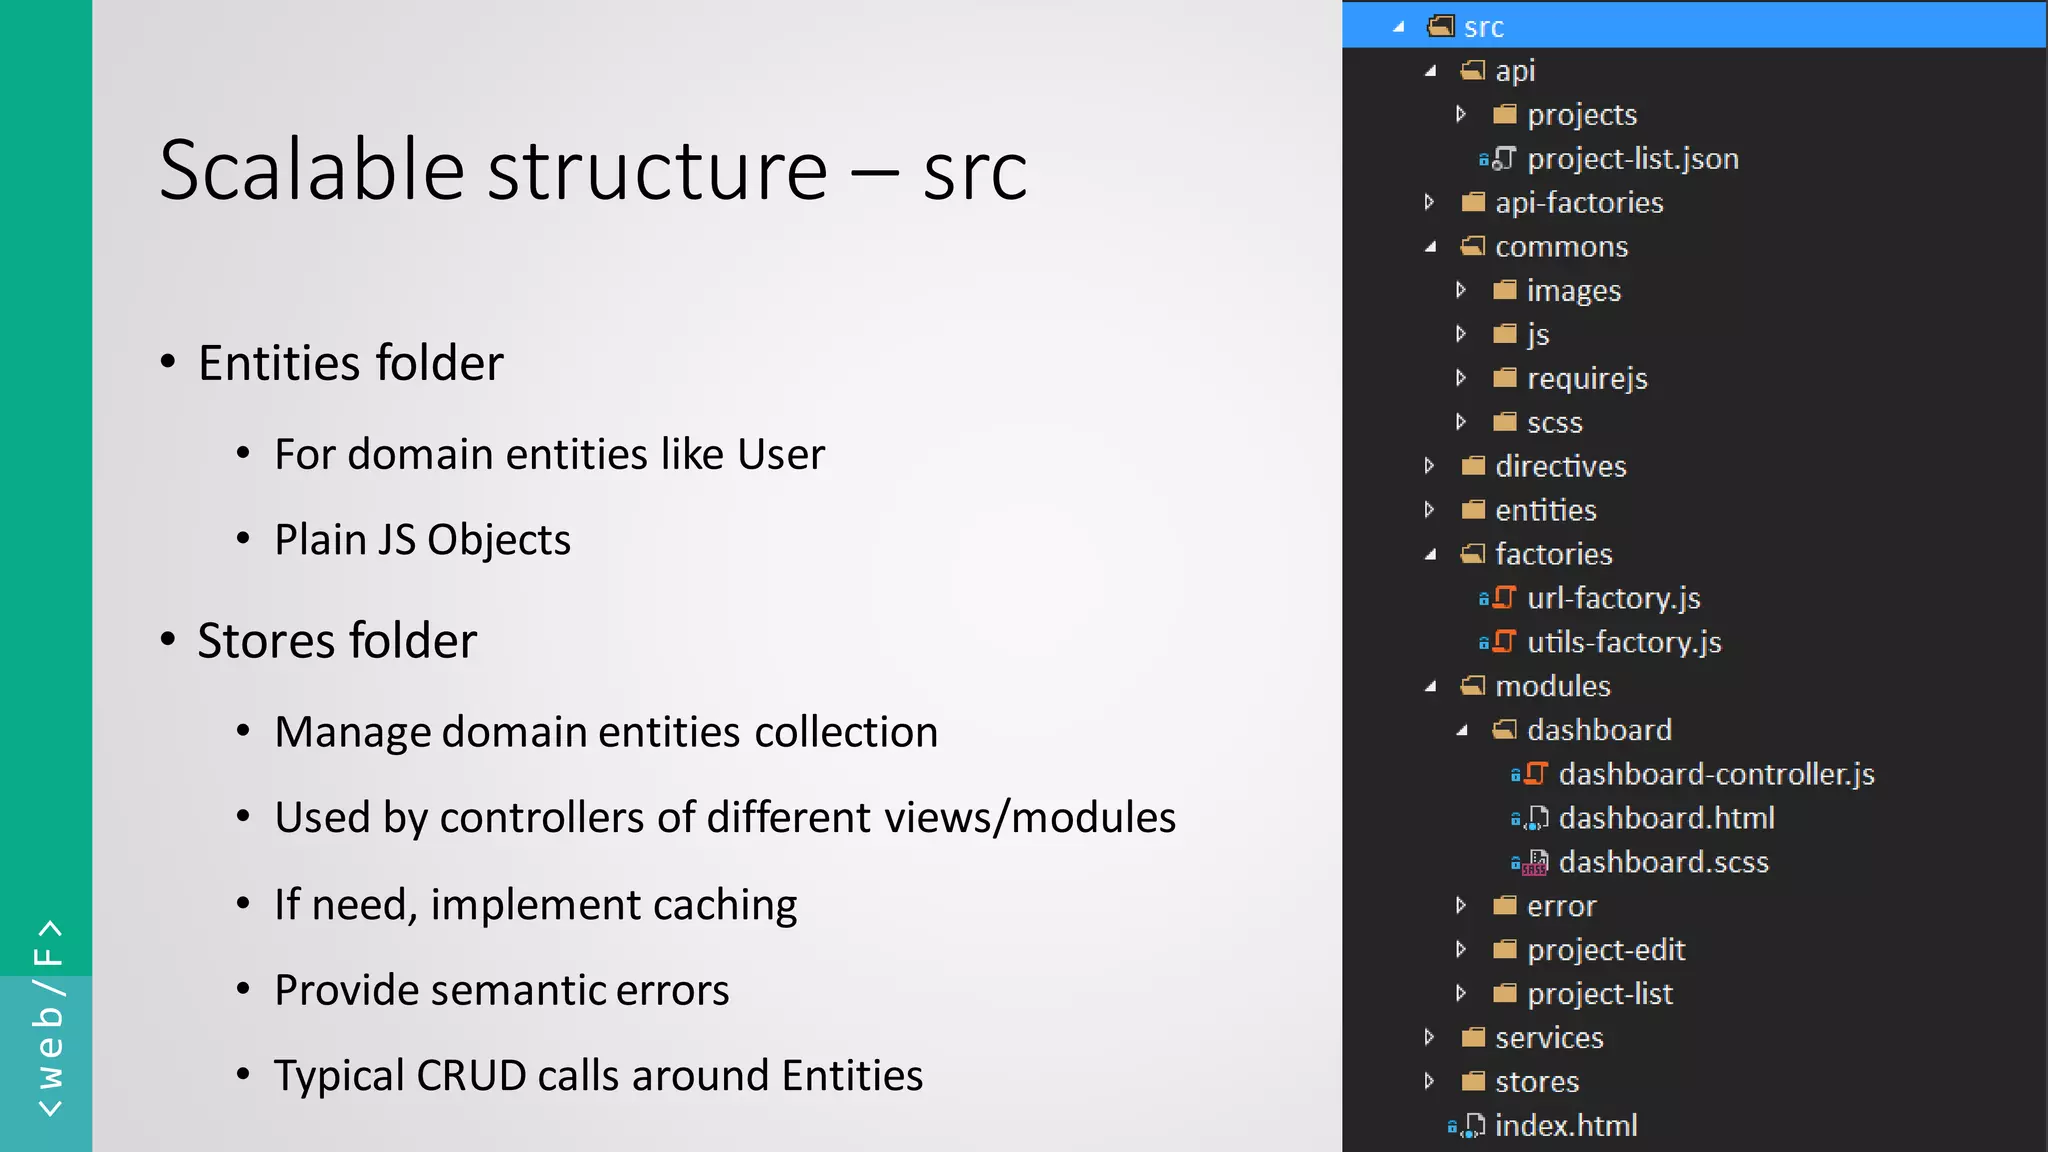Click the utils-factory.js JavaScript file icon
The height and width of the screenshot is (1152, 2048).
[1504, 642]
